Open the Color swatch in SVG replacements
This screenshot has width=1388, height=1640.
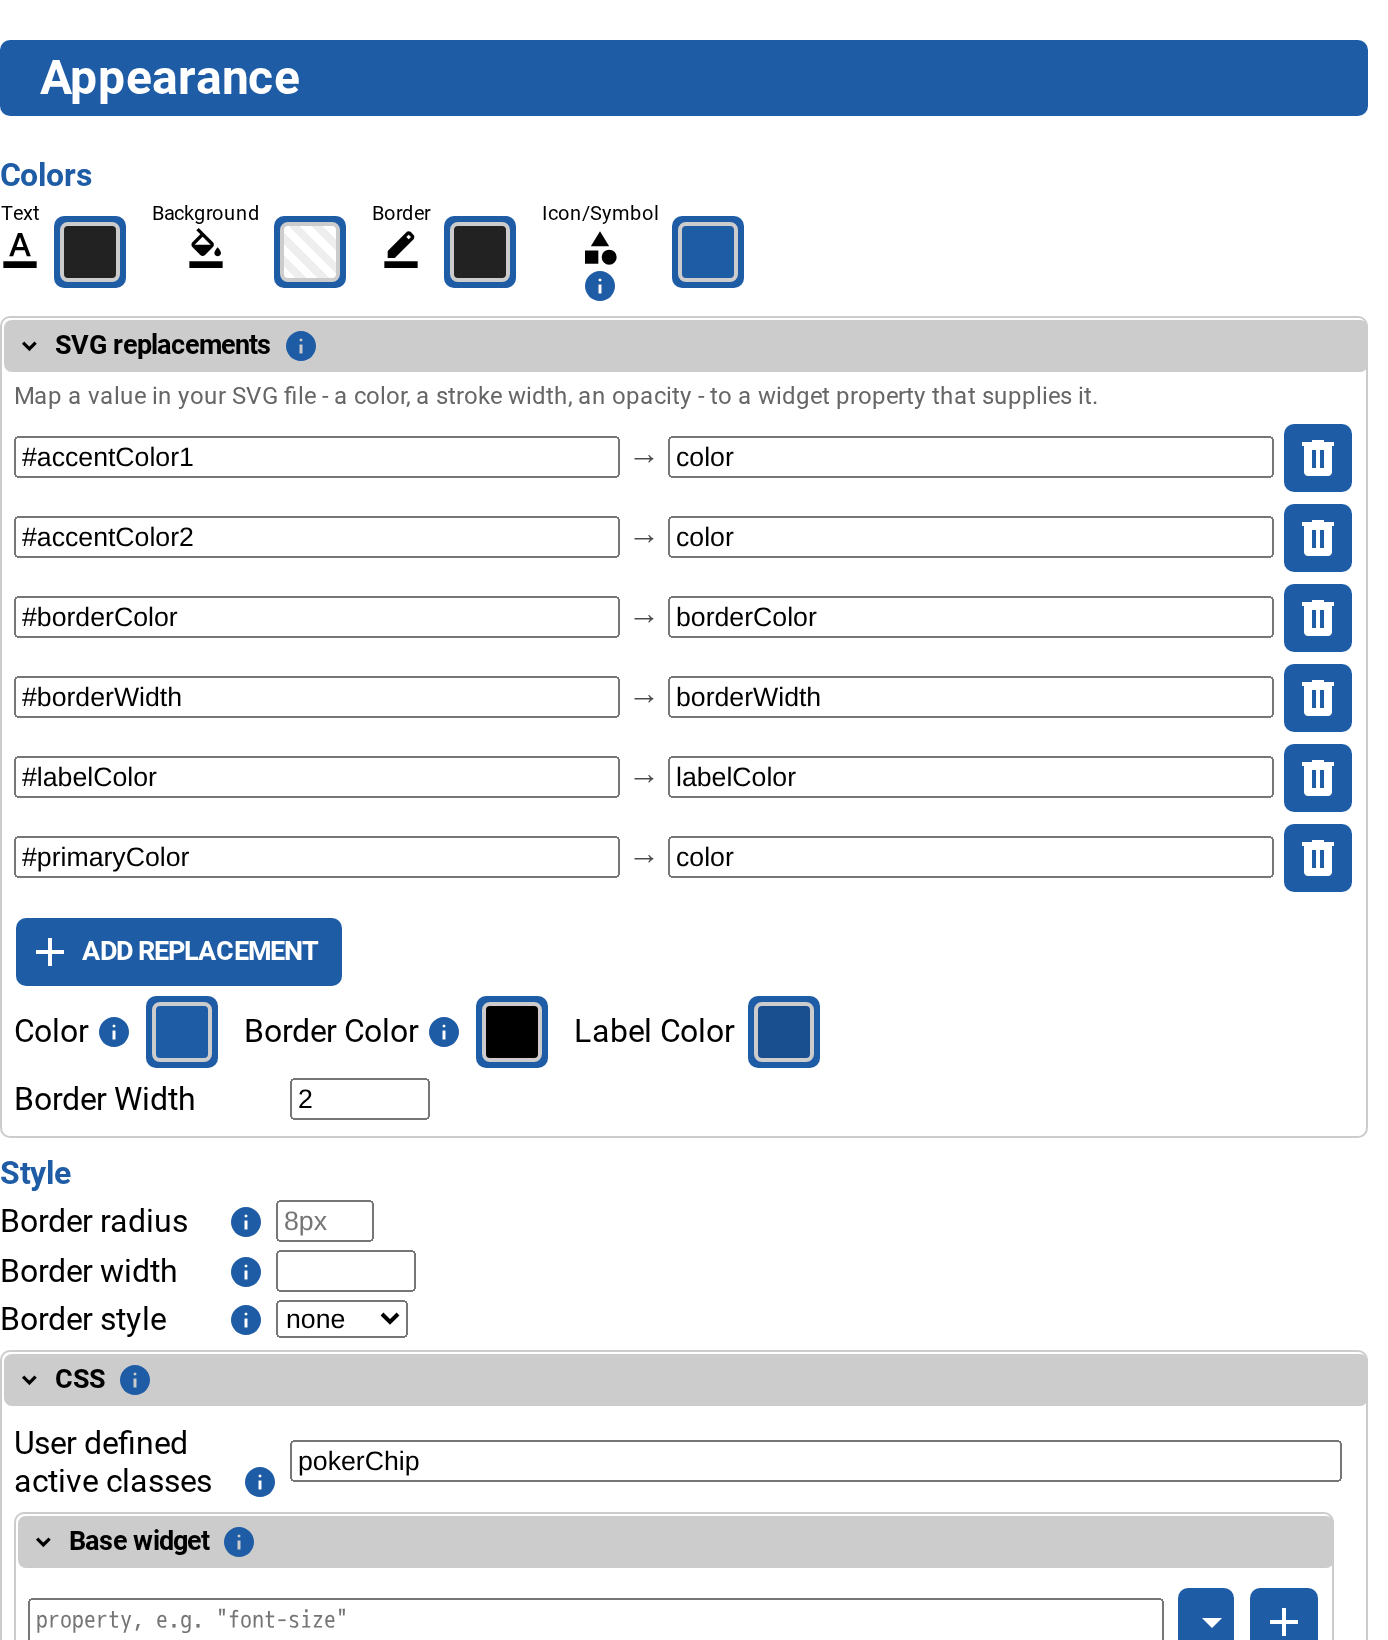pos(182,1032)
